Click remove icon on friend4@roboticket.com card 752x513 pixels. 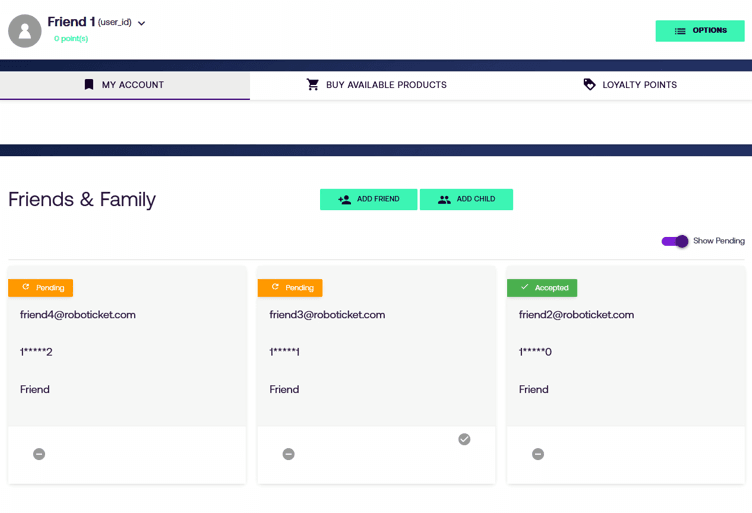pyautogui.click(x=39, y=454)
